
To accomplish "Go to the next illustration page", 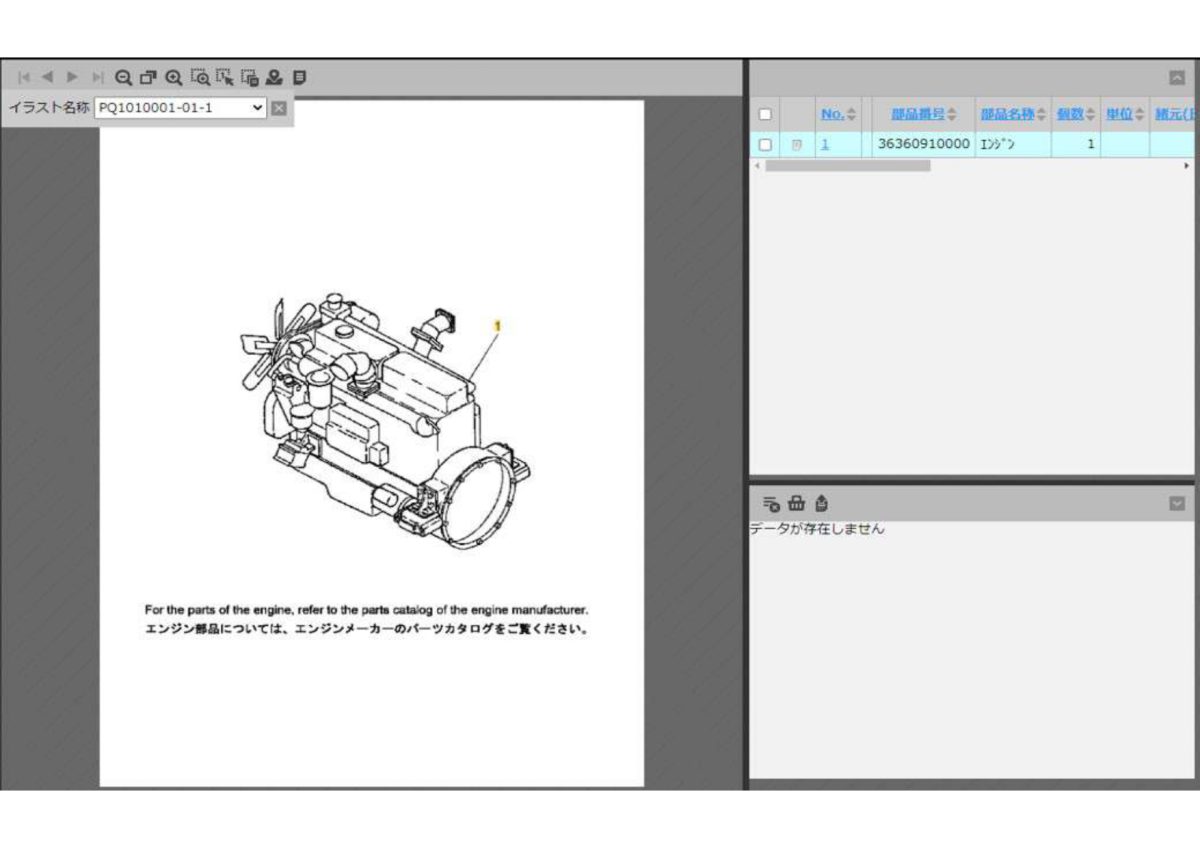I will point(72,77).
